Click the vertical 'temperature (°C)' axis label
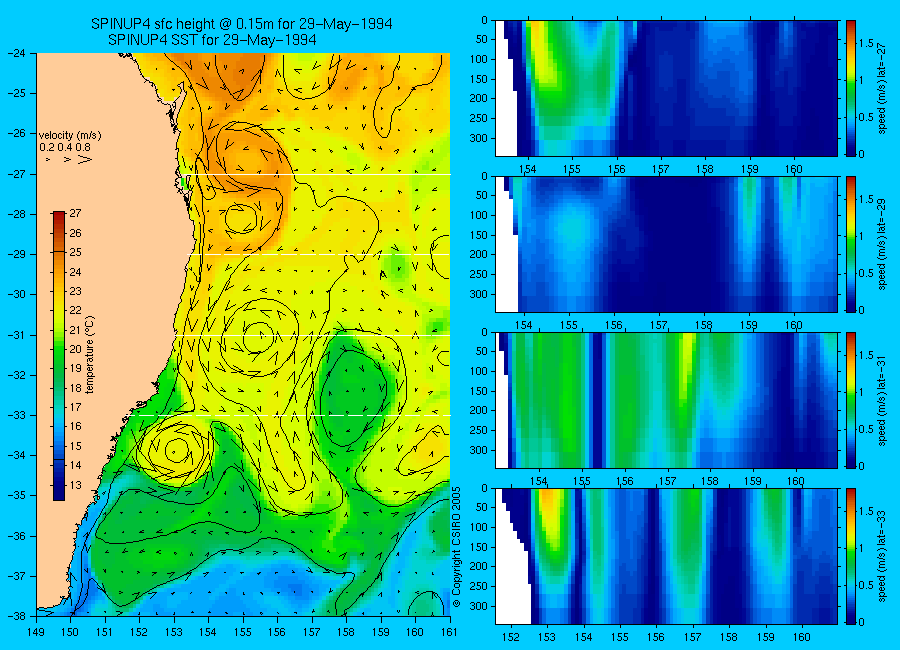 [x=90, y=355]
